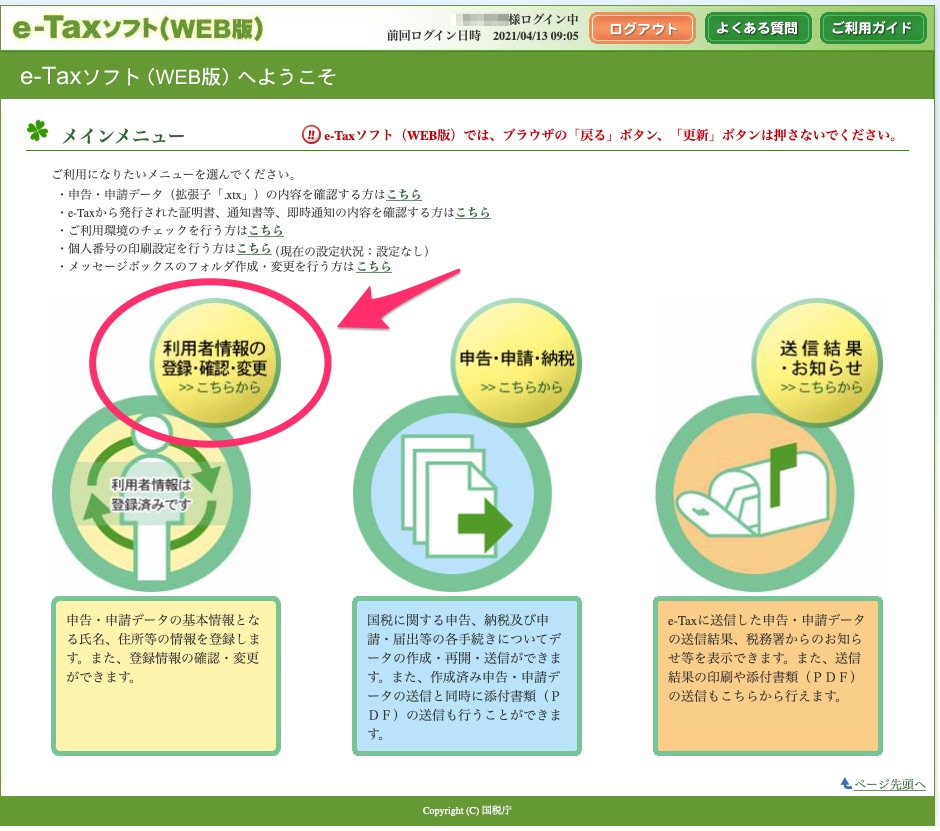Click the Copyright (C) 国税庁 footer text
The image size is (940, 831).
click(x=467, y=811)
